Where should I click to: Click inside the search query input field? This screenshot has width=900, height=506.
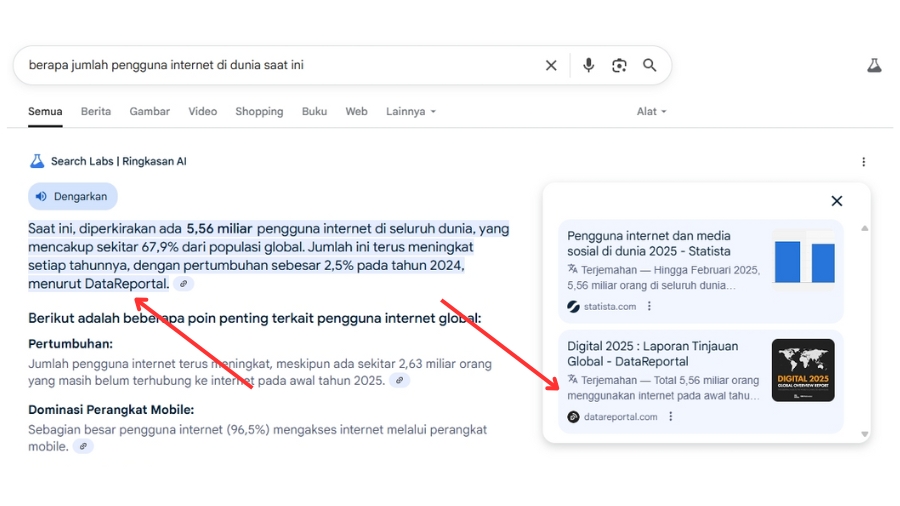click(x=281, y=65)
